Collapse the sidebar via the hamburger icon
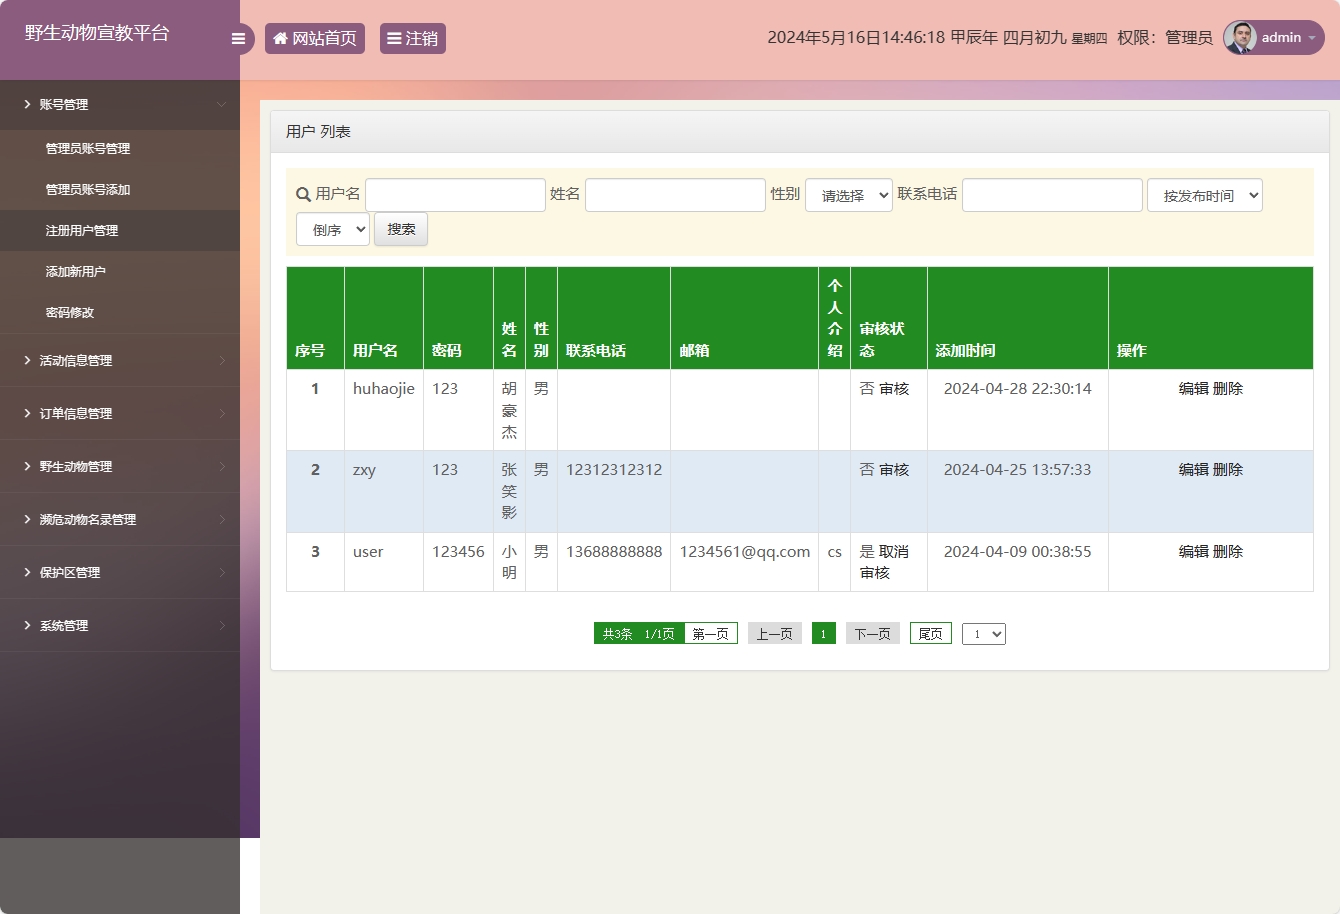Screen dimensions: 1340x914 click(x=238, y=38)
